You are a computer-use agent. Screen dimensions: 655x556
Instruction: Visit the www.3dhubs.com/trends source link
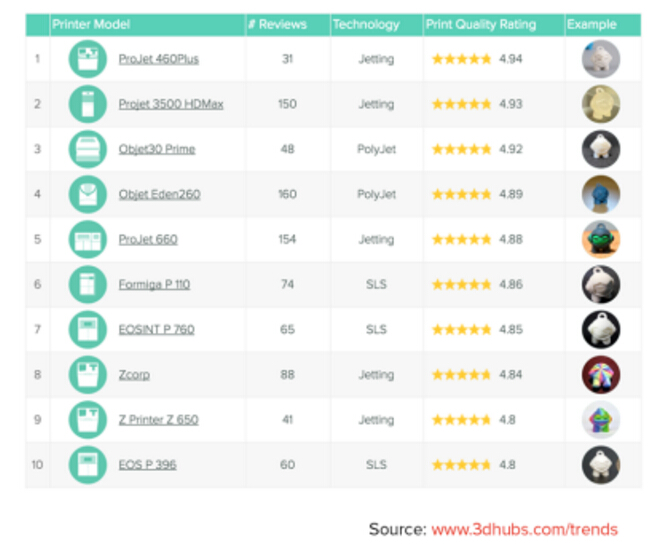pos(524,530)
